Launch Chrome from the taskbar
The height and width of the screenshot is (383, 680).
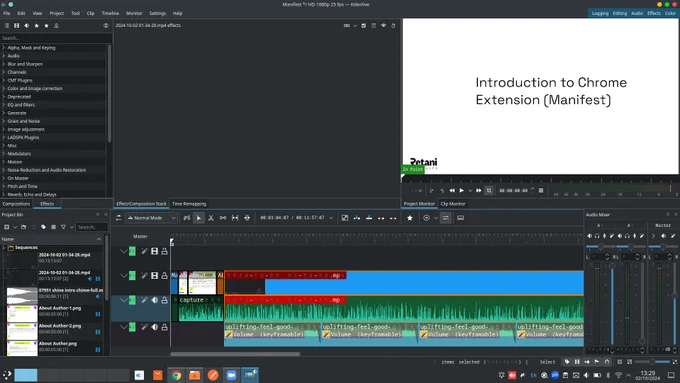(x=176, y=375)
